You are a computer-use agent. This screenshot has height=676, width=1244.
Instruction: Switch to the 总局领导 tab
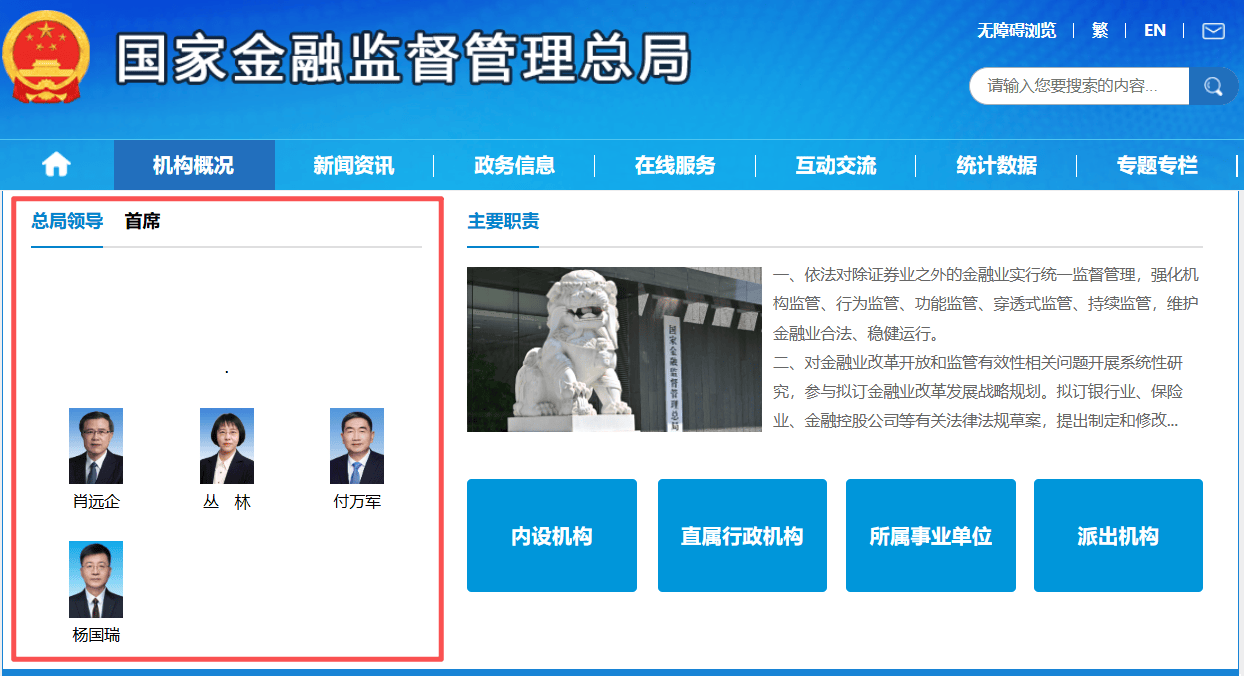point(67,221)
